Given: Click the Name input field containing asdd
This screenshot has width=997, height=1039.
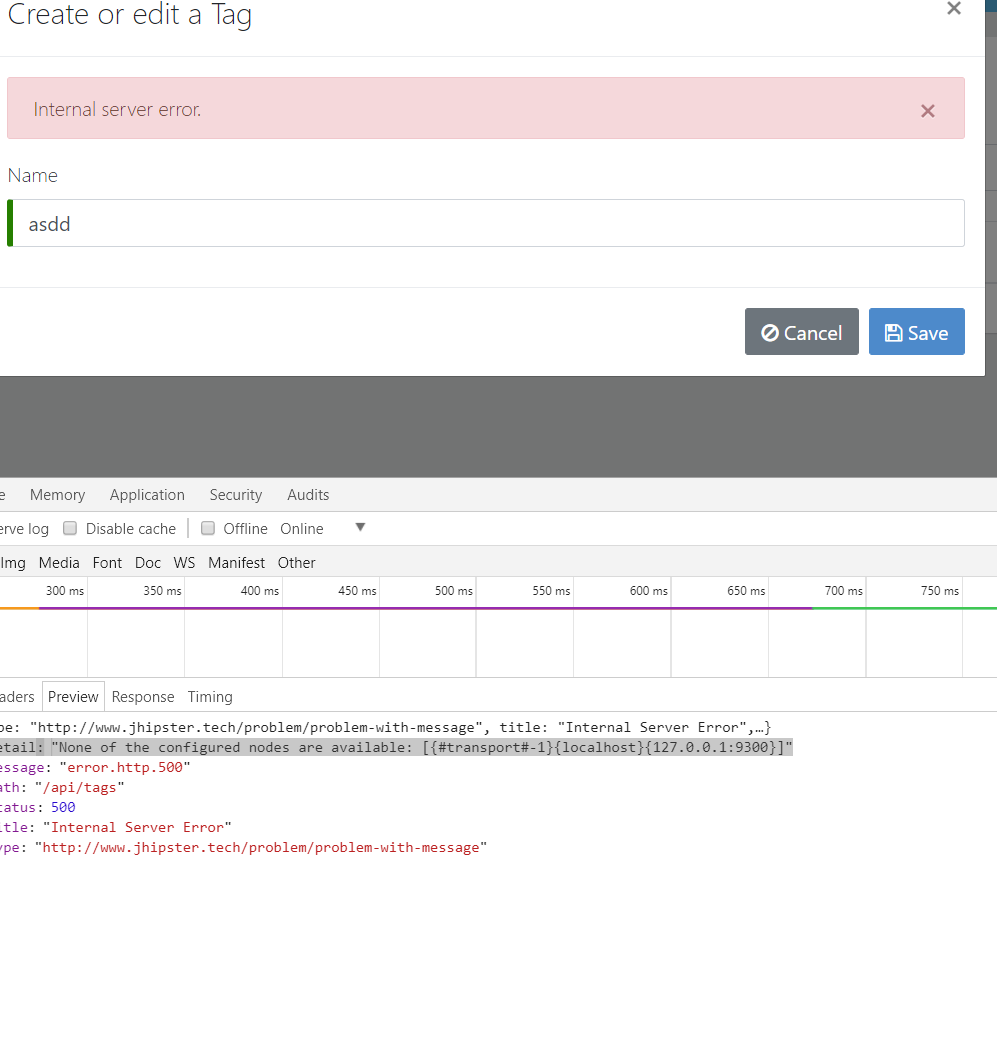Looking at the screenshot, I should point(486,223).
